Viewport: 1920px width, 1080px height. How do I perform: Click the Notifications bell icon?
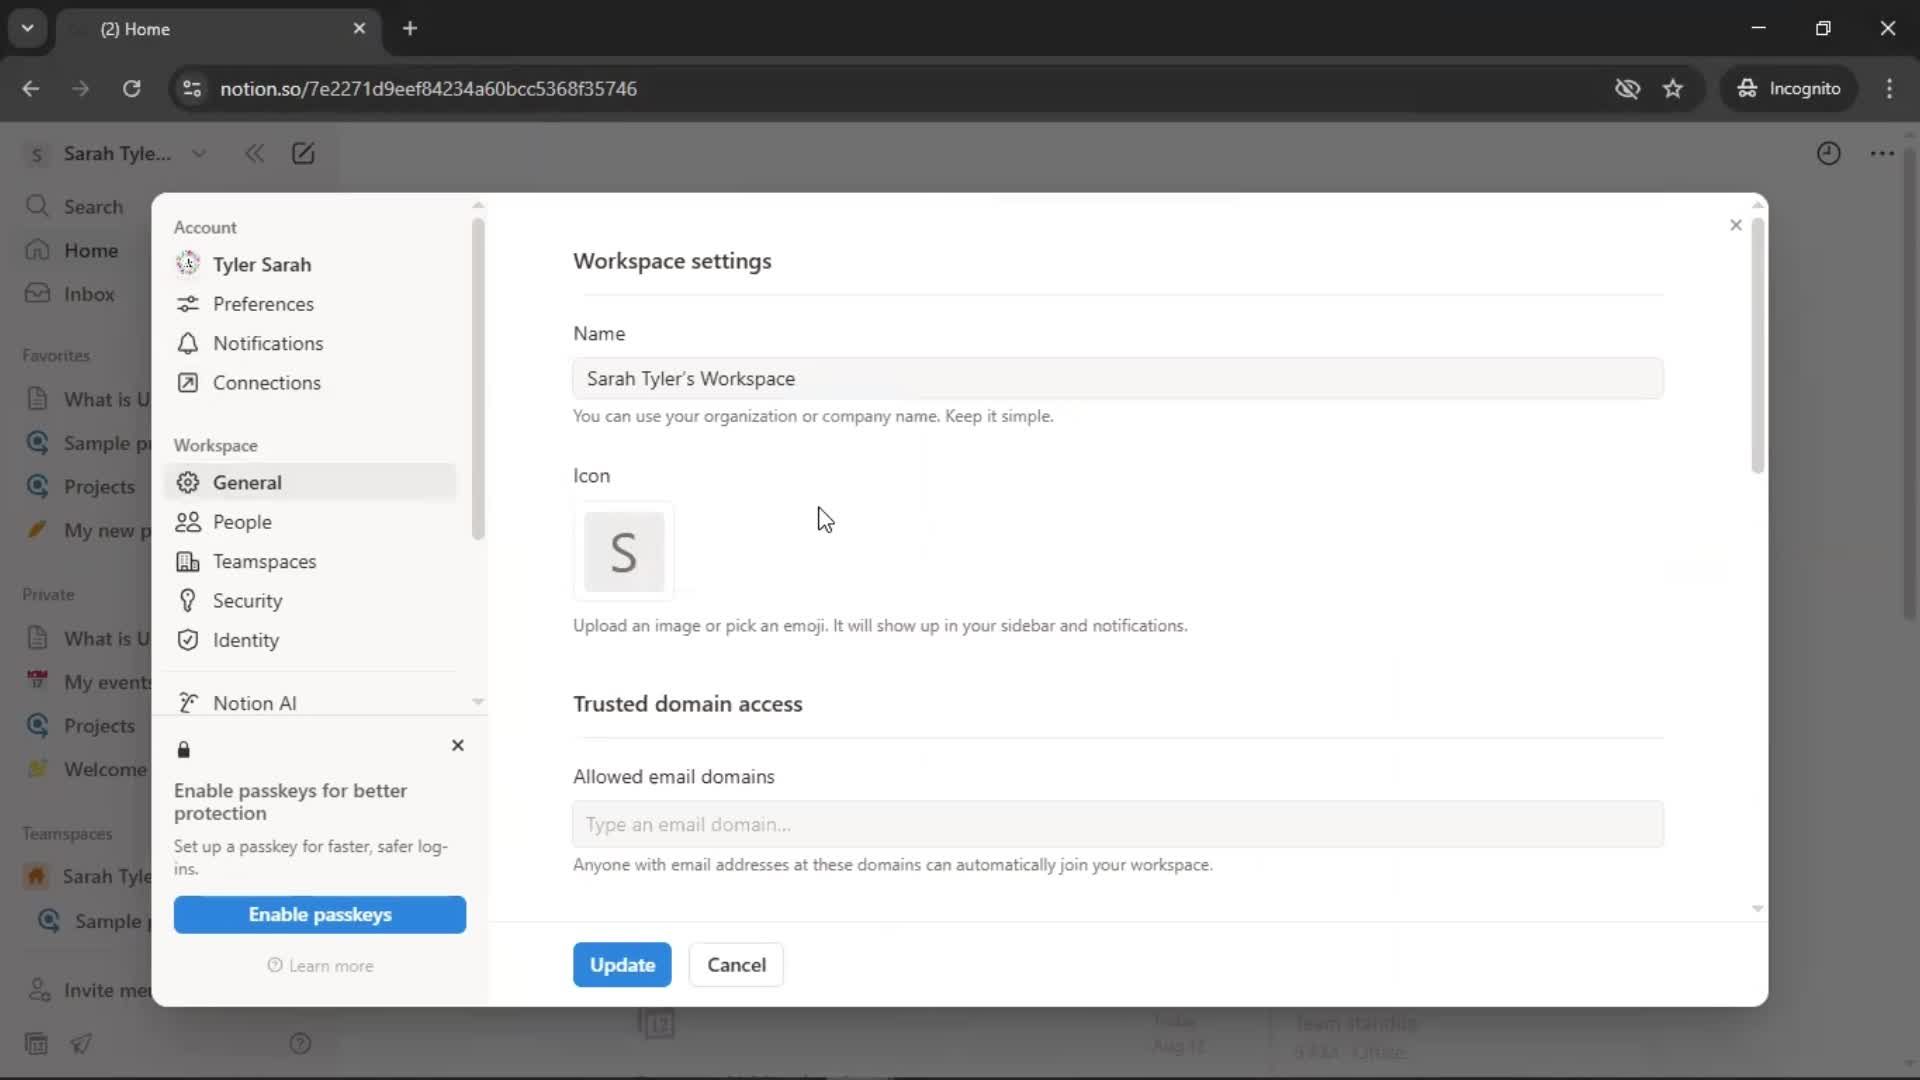tap(187, 343)
